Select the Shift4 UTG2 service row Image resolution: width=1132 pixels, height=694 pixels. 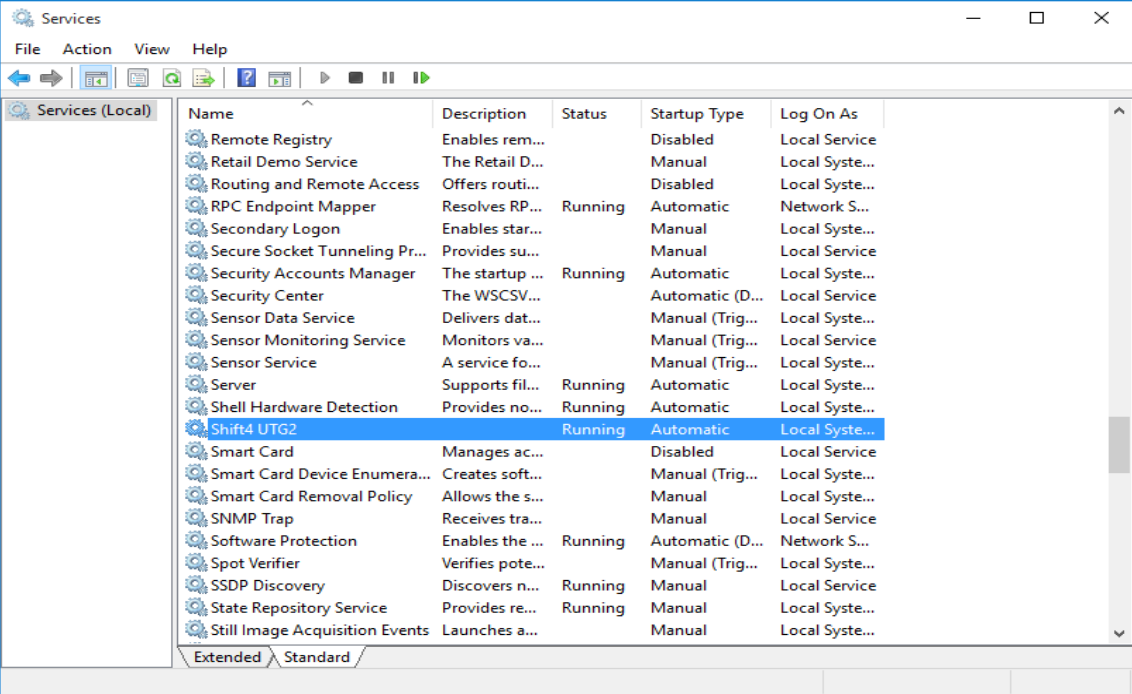tap(253, 429)
